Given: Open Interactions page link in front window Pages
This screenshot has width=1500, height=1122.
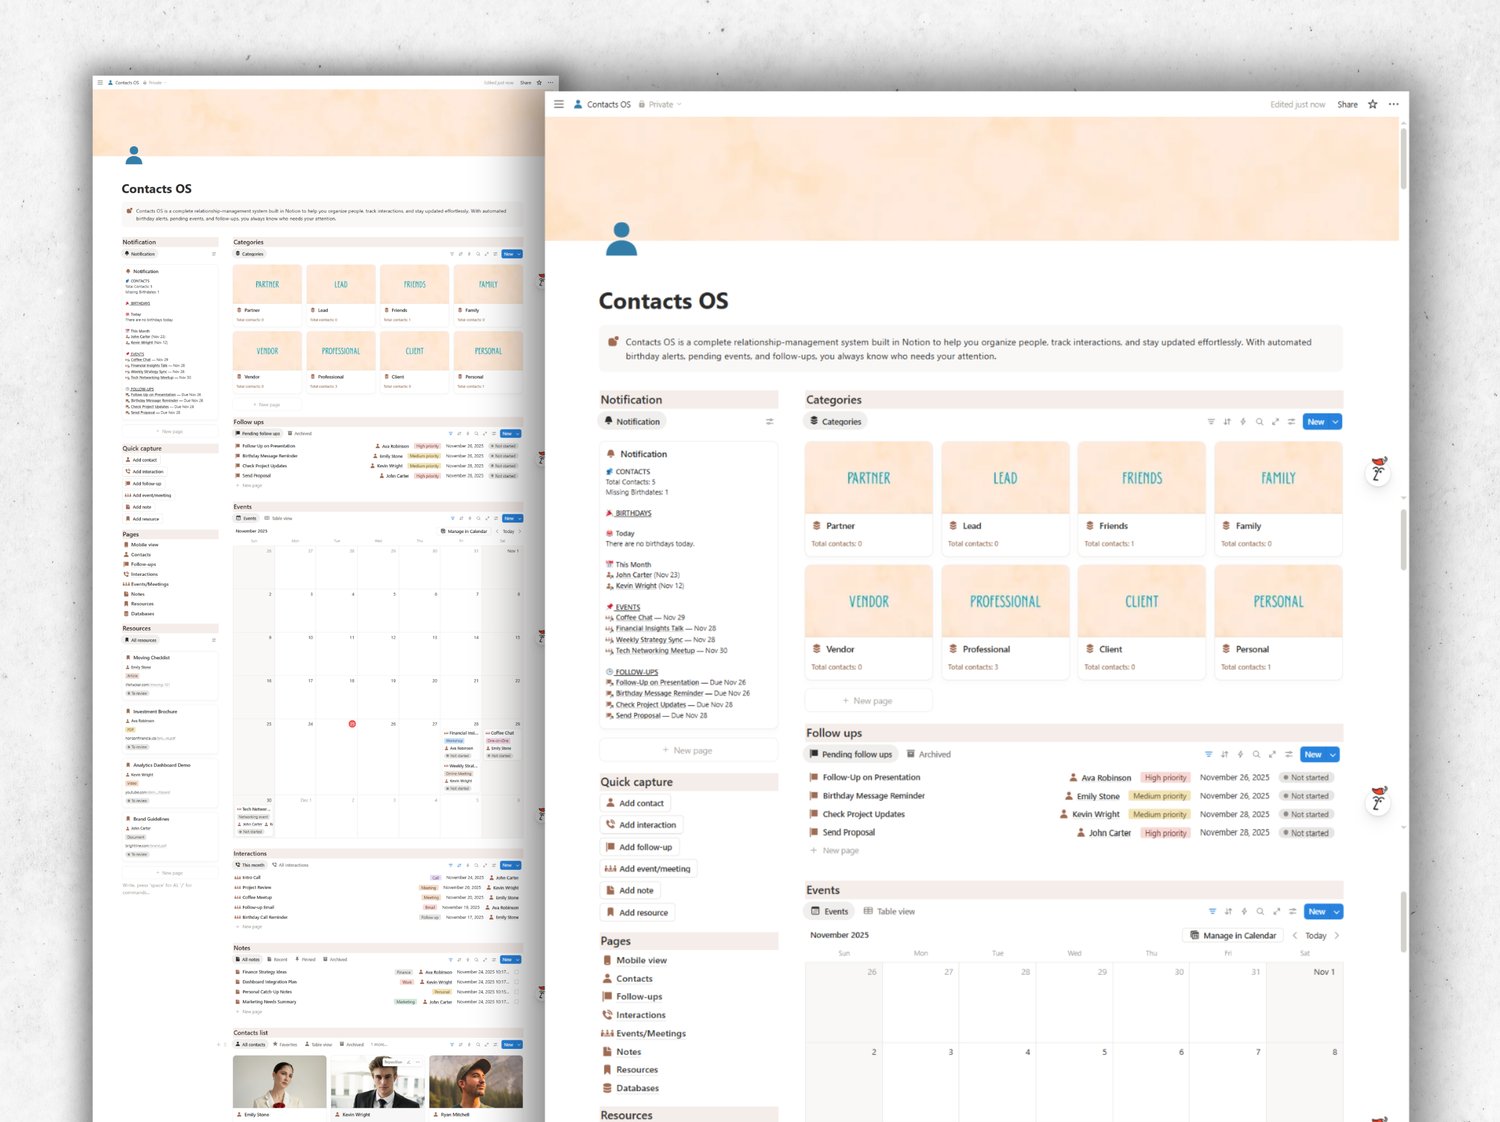Looking at the screenshot, I should pyautogui.click(x=633, y=1015).
